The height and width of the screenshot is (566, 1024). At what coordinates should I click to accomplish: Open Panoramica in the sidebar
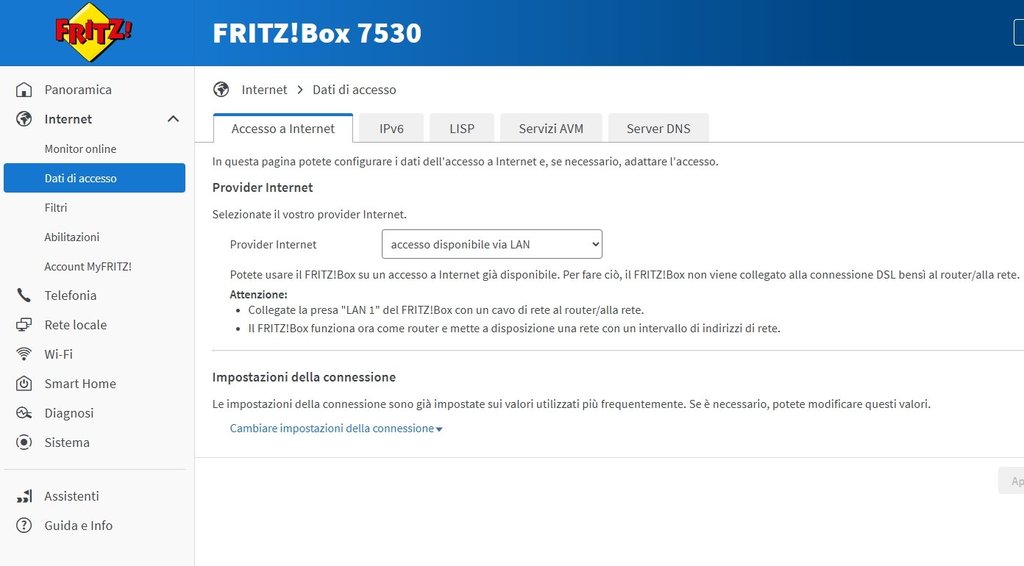point(78,89)
